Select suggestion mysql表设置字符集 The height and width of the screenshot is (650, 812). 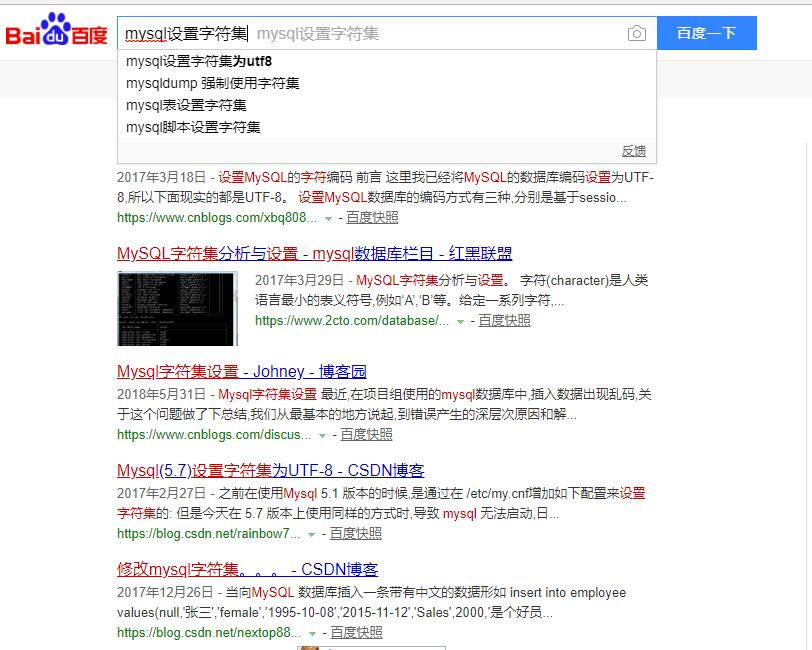pos(386,105)
